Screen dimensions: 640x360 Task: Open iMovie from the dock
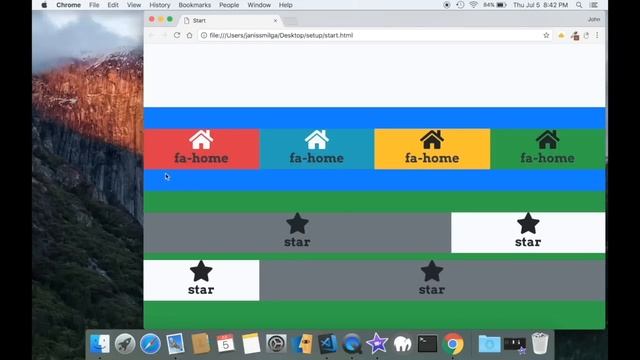click(377, 344)
